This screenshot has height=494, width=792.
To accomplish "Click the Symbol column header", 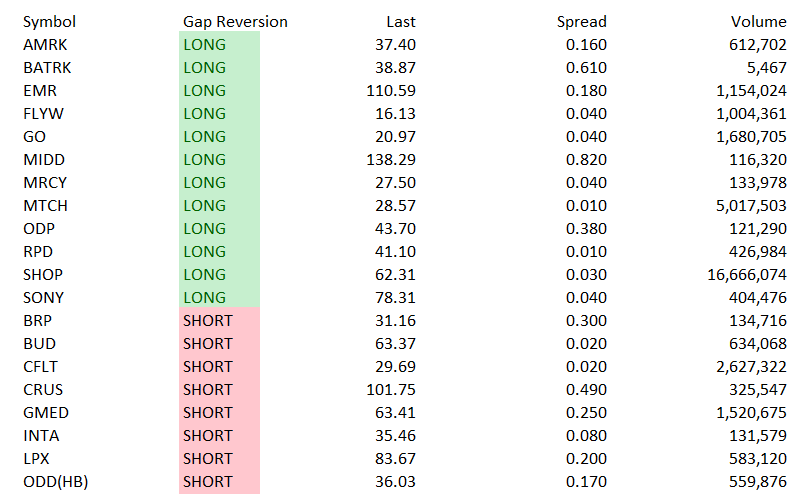I will click(49, 22).
